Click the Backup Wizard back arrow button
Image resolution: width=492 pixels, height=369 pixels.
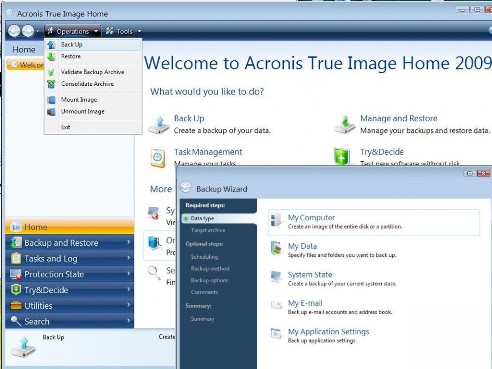186,187
